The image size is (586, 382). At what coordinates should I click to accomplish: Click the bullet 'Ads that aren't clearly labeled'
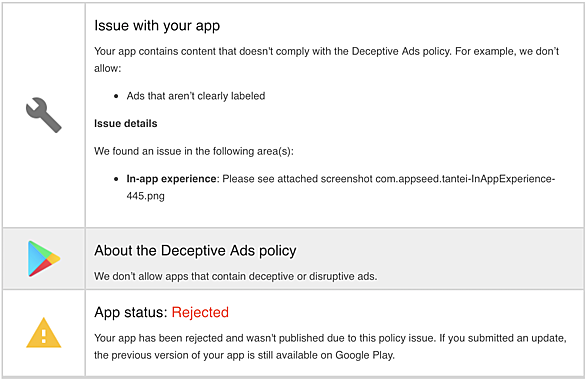coord(196,96)
